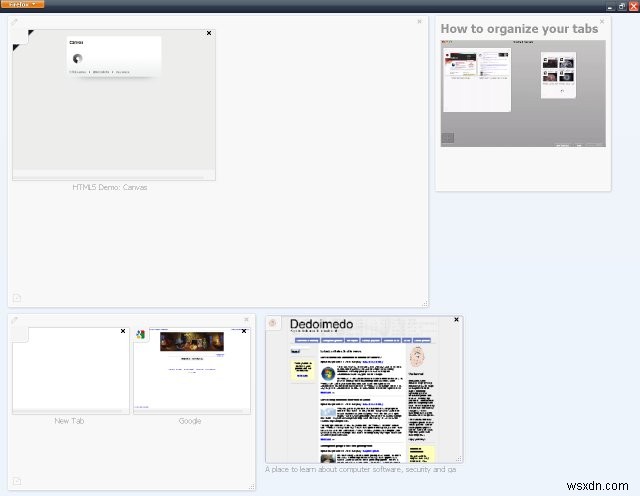
Task: Open the Google tab thumbnail
Action: (192, 371)
